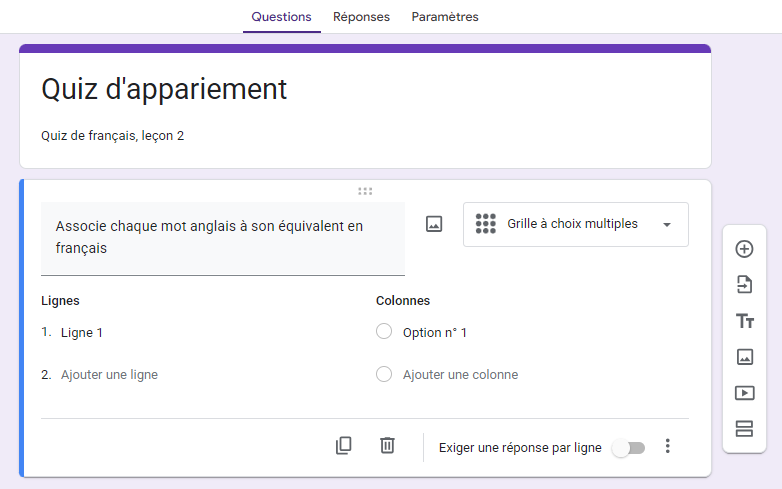782x489 pixels.
Task: Enable 'Exiger une réponse par ligne' toggle
Action: [629, 448]
